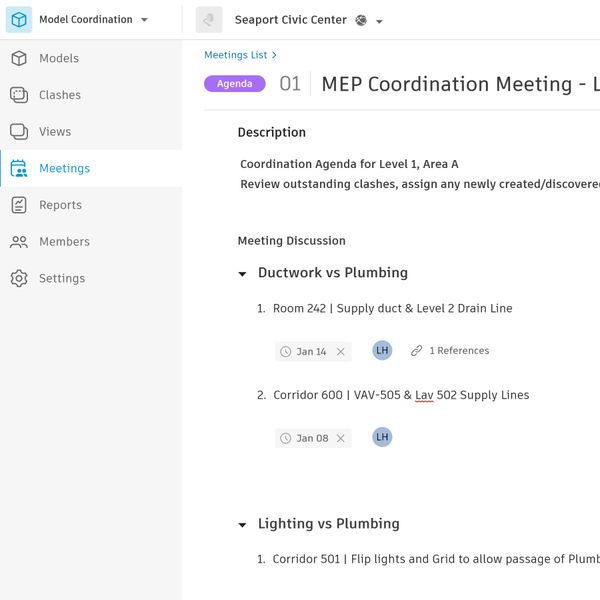This screenshot has height=600, width=600.
Task: Open the Model Coordination module dropdown
Action: coord(144,20)
